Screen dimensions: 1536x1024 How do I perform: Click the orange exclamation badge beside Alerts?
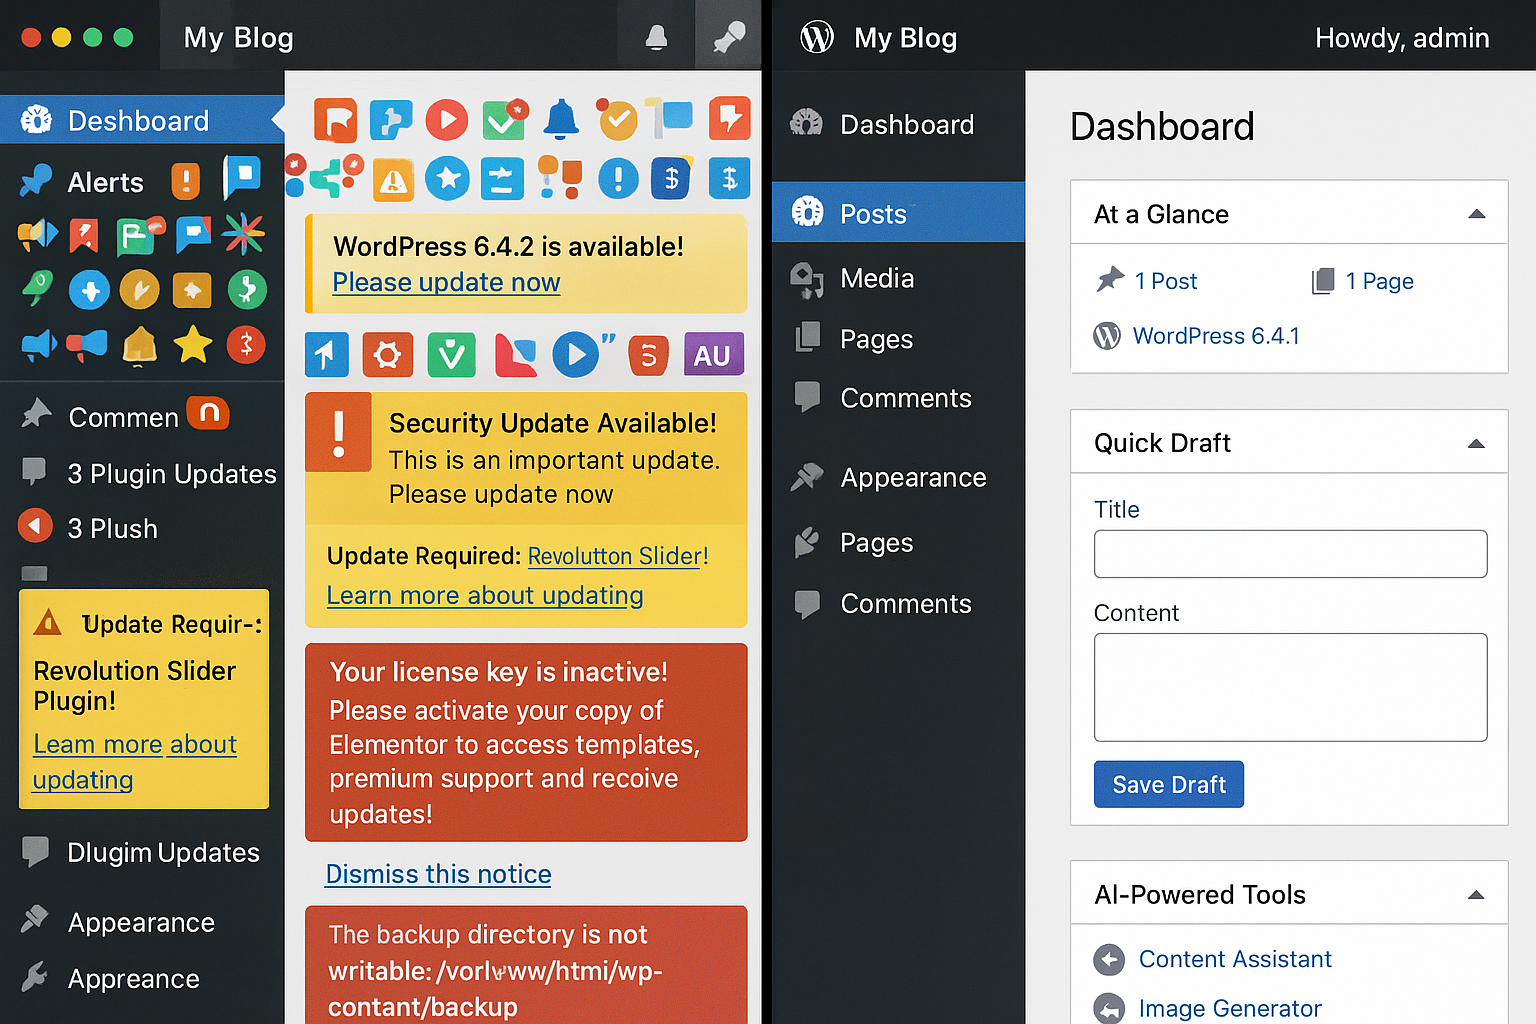coord(185,181)
